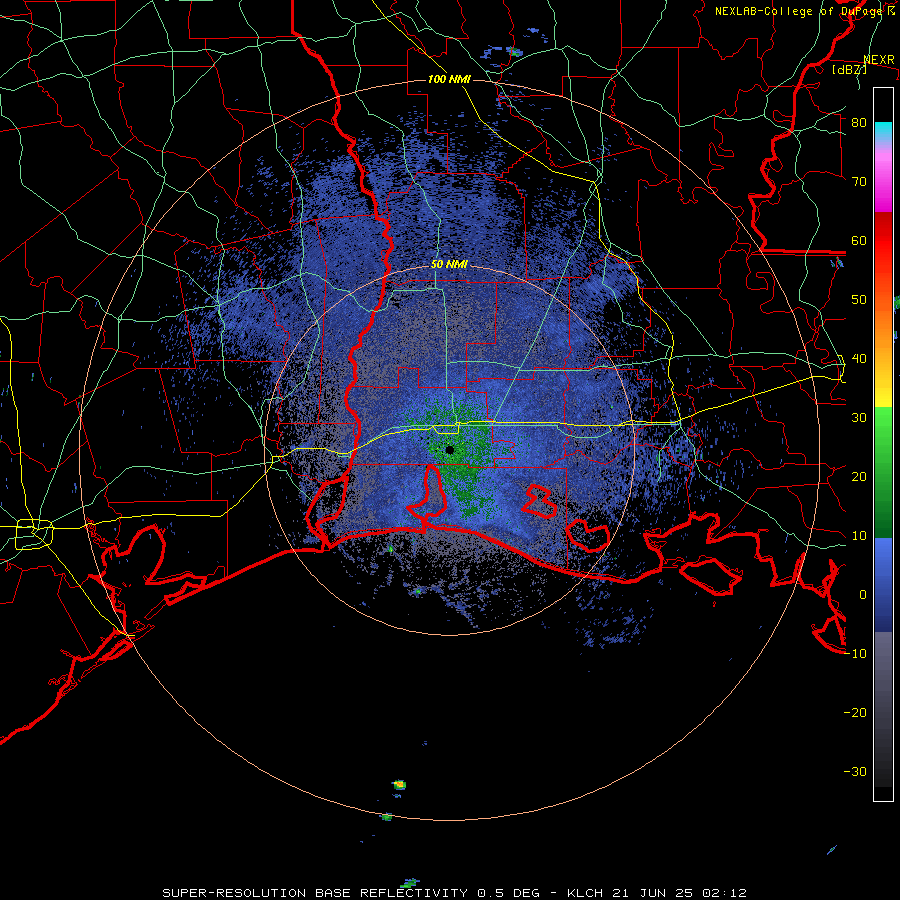
Task: Click the 50 dBZ scale value
Action: point(859,300)
